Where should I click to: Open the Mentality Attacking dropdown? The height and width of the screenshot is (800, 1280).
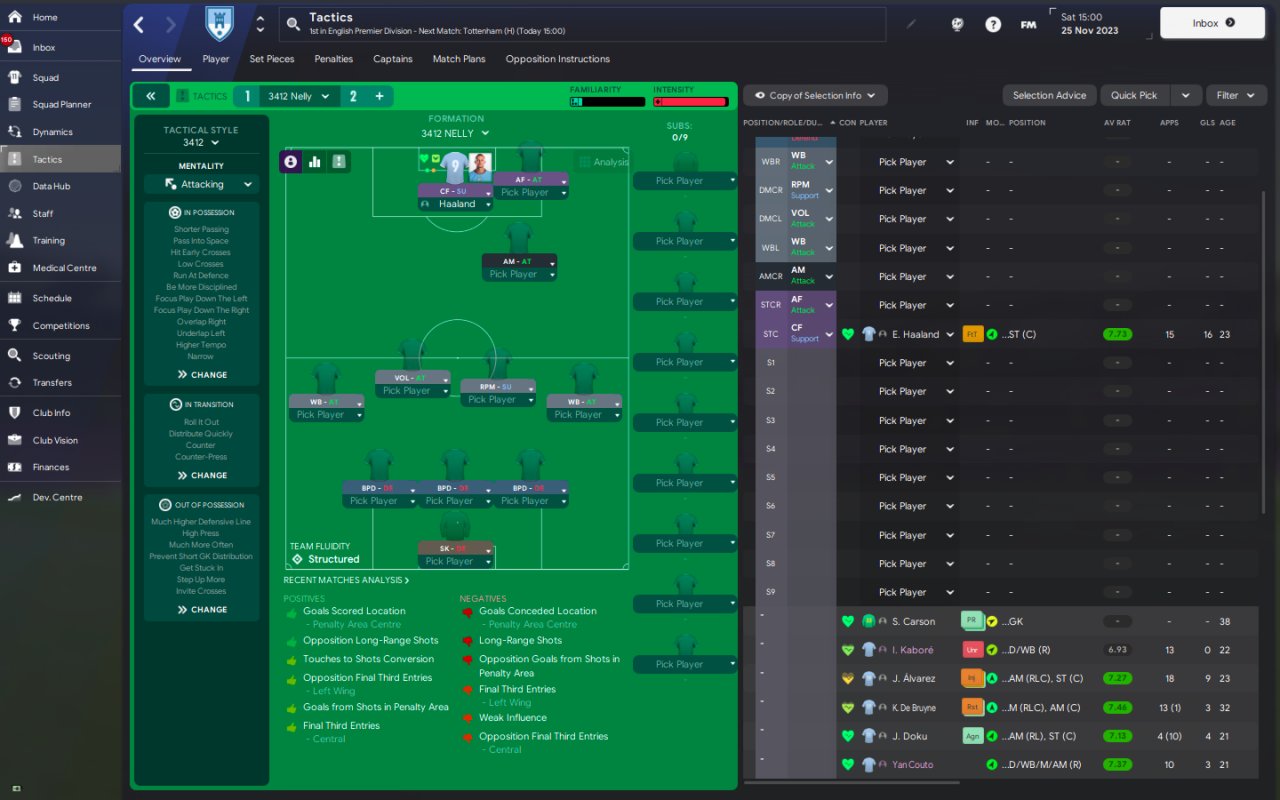coord(201,184)
